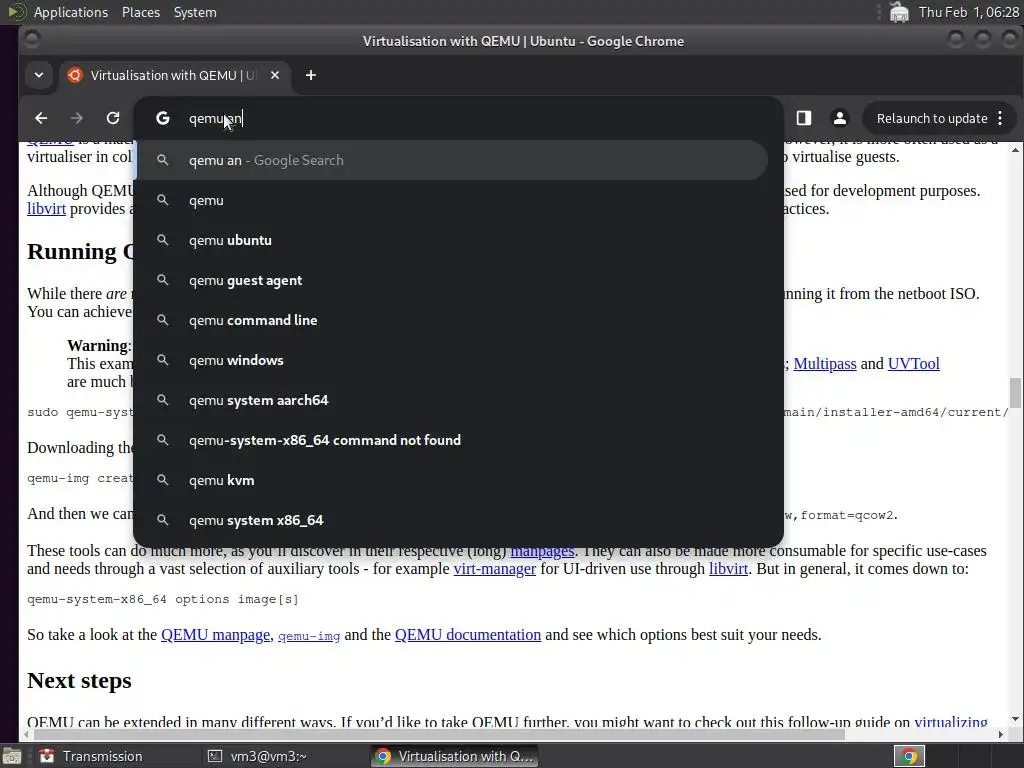
Task: Open the Multipass link
Action: 825,364
